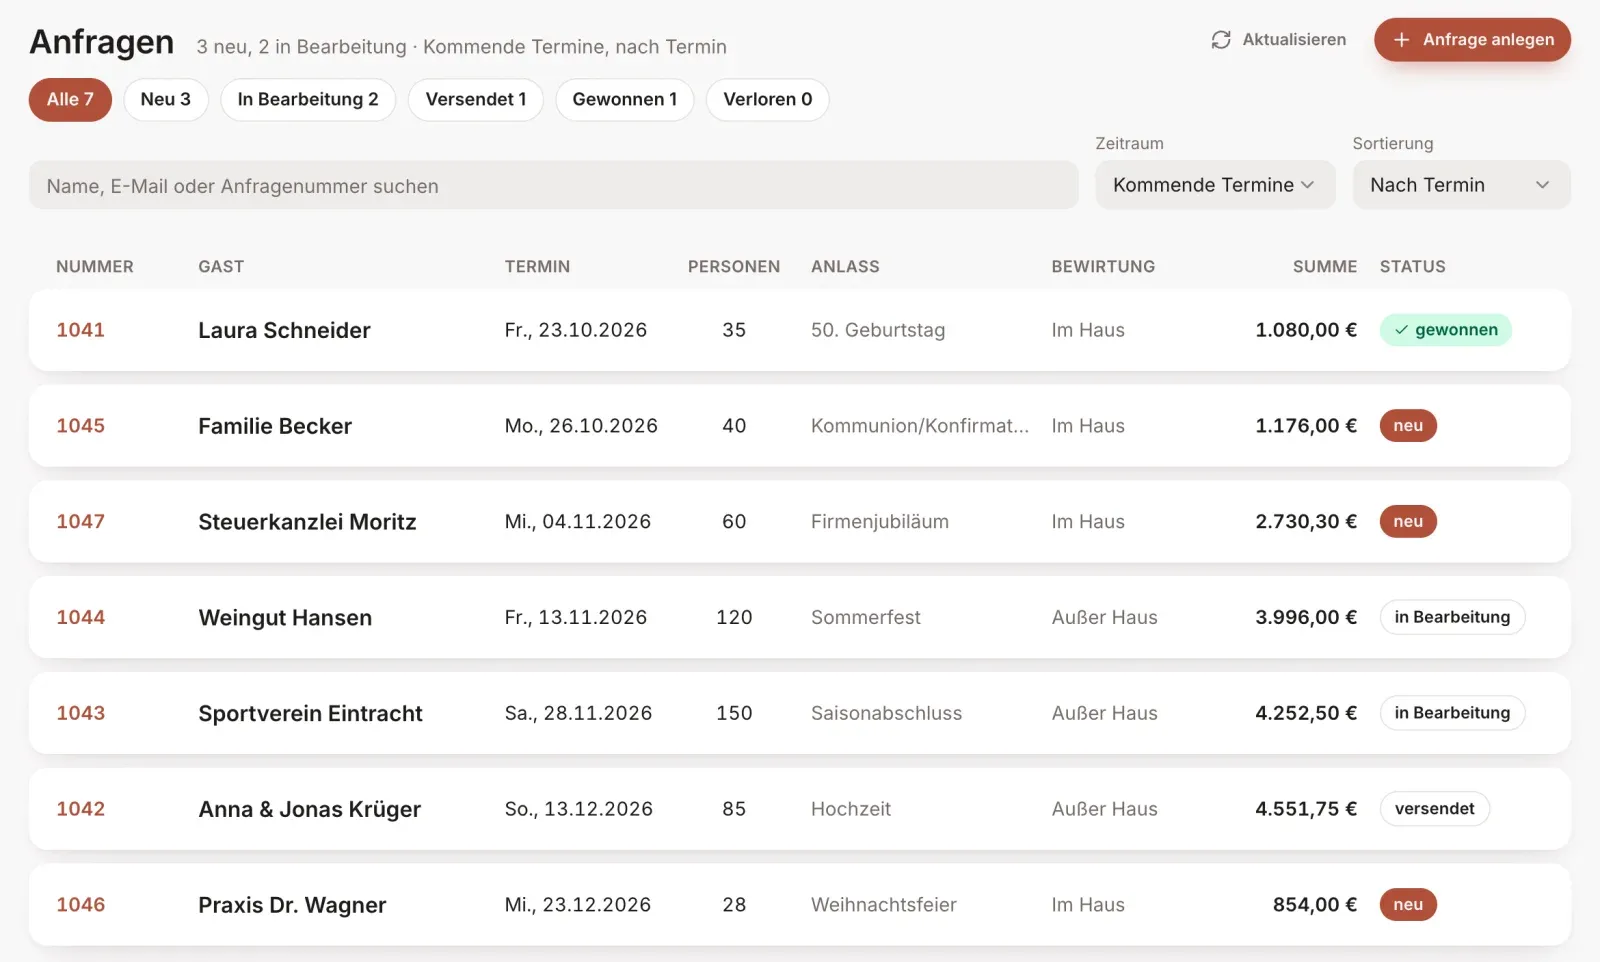Switch to the In Bearbeitung 2 tab
Screen dimensions: 1600x962
(308, 100)
